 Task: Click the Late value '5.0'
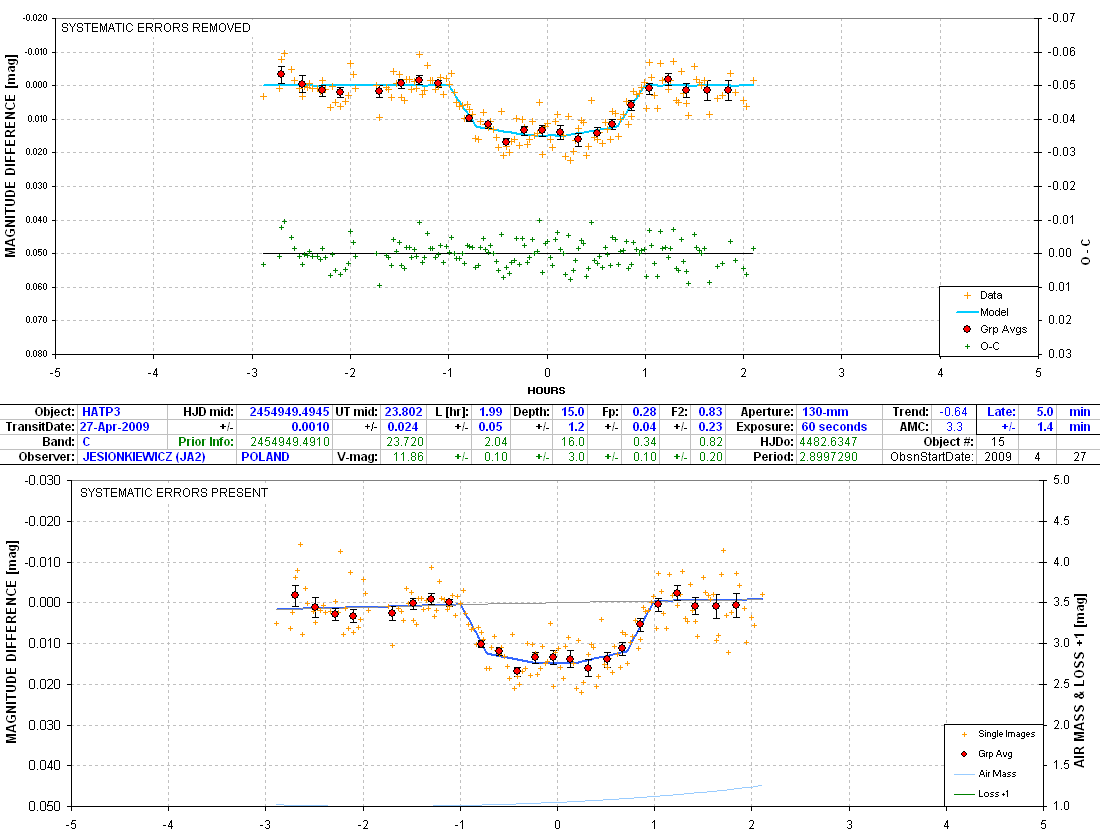pyautogui.click(x=1045, y=412)
